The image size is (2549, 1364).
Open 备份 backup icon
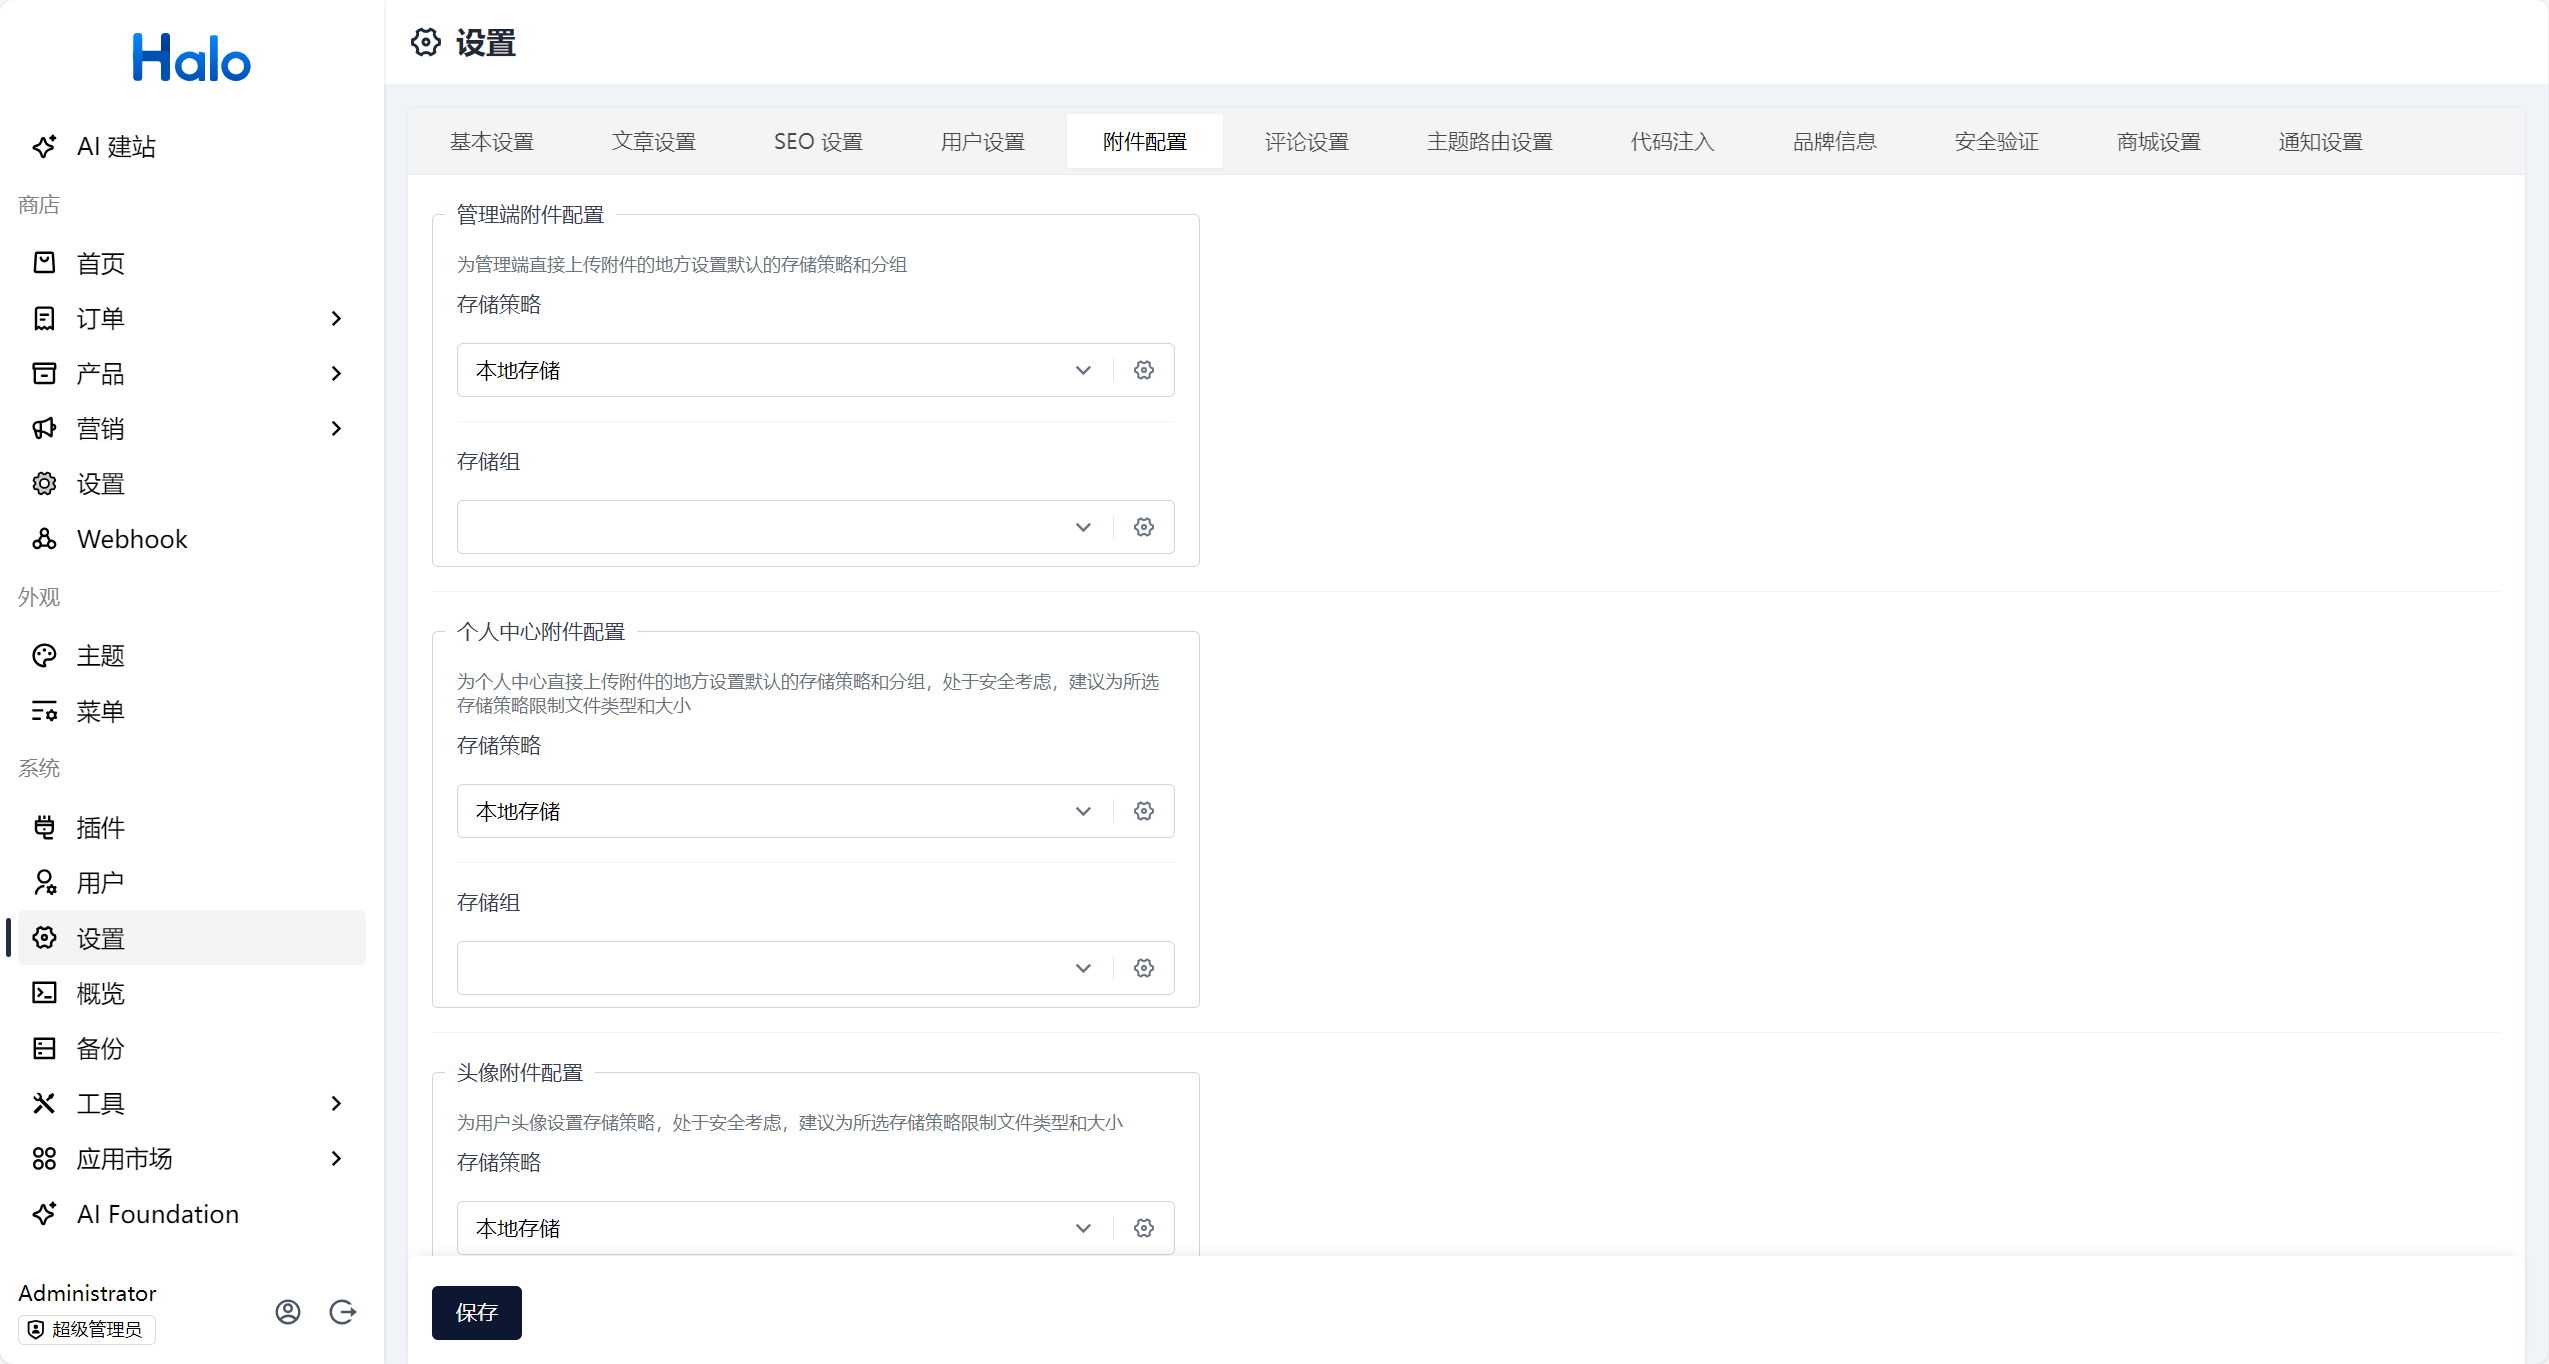point(44,1048)
